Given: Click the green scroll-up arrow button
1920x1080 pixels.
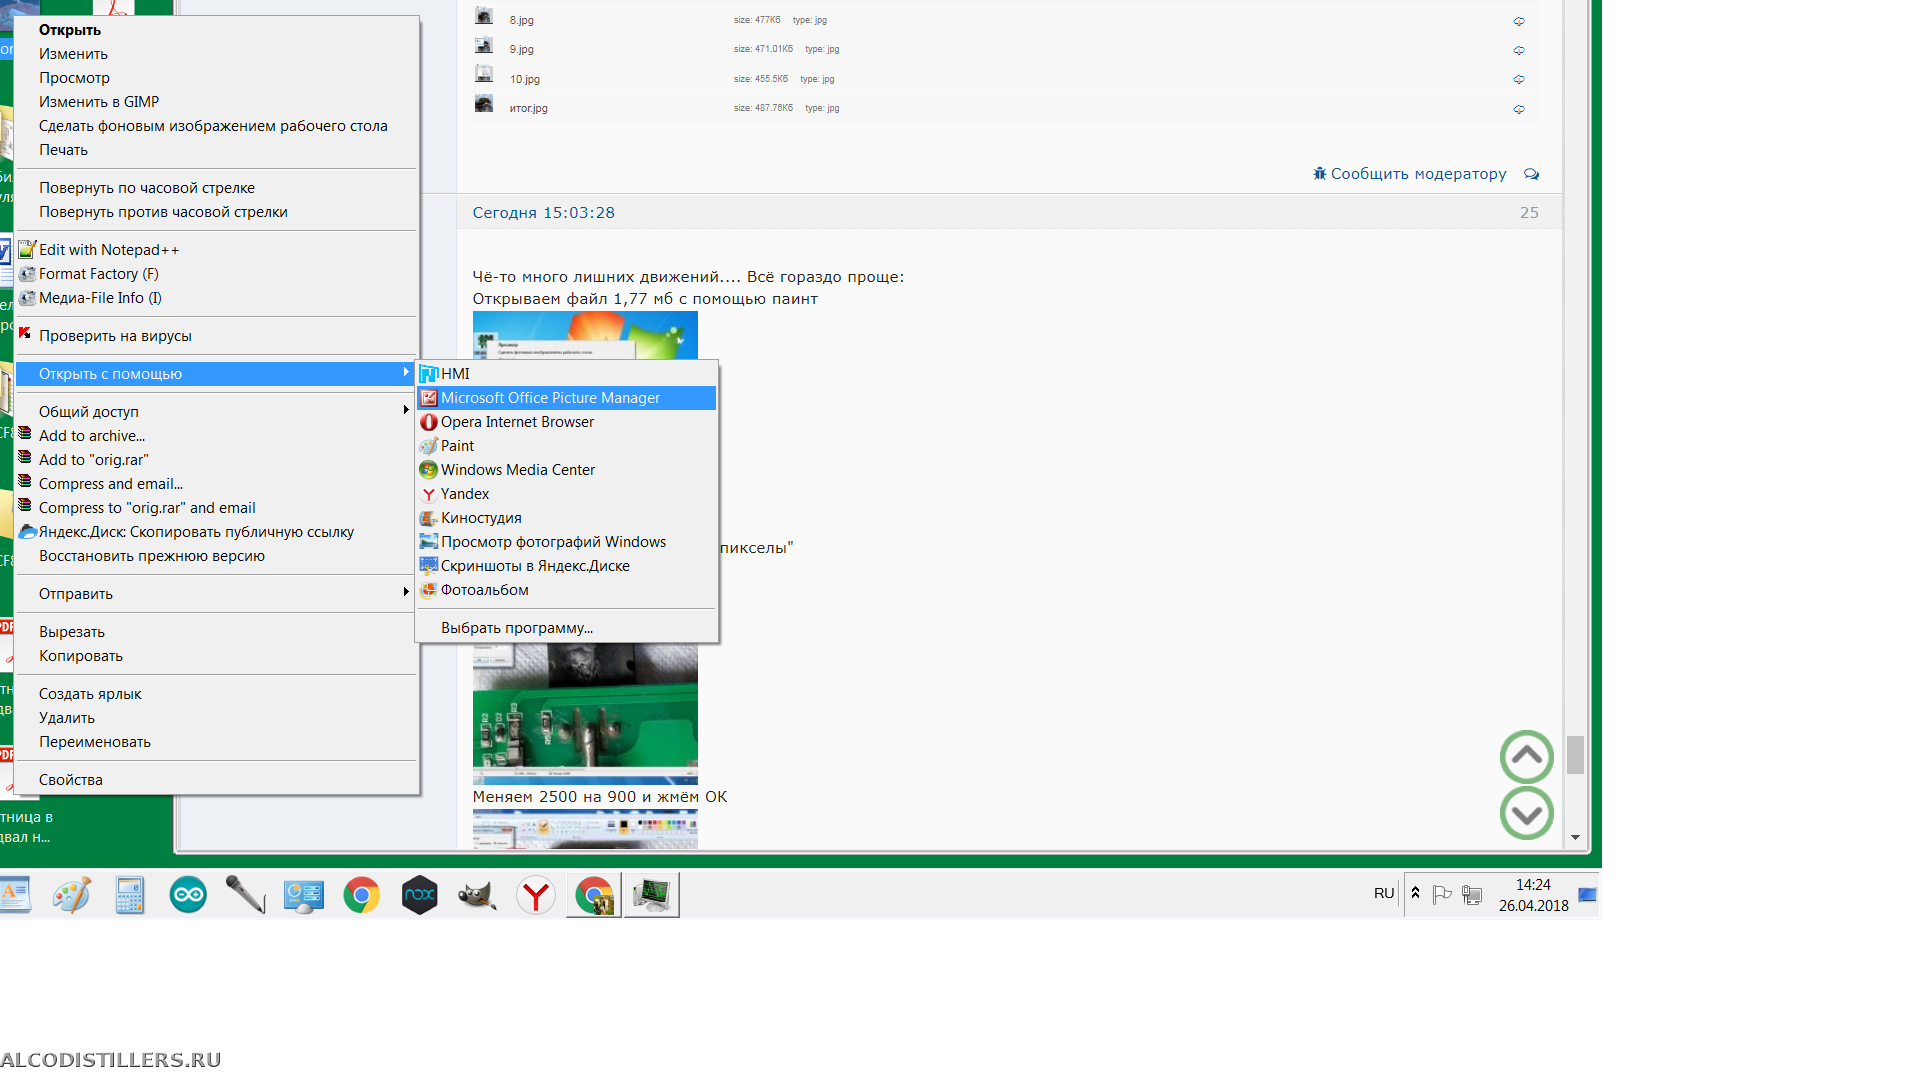Looking at the screenshot, I should 1526,757.
